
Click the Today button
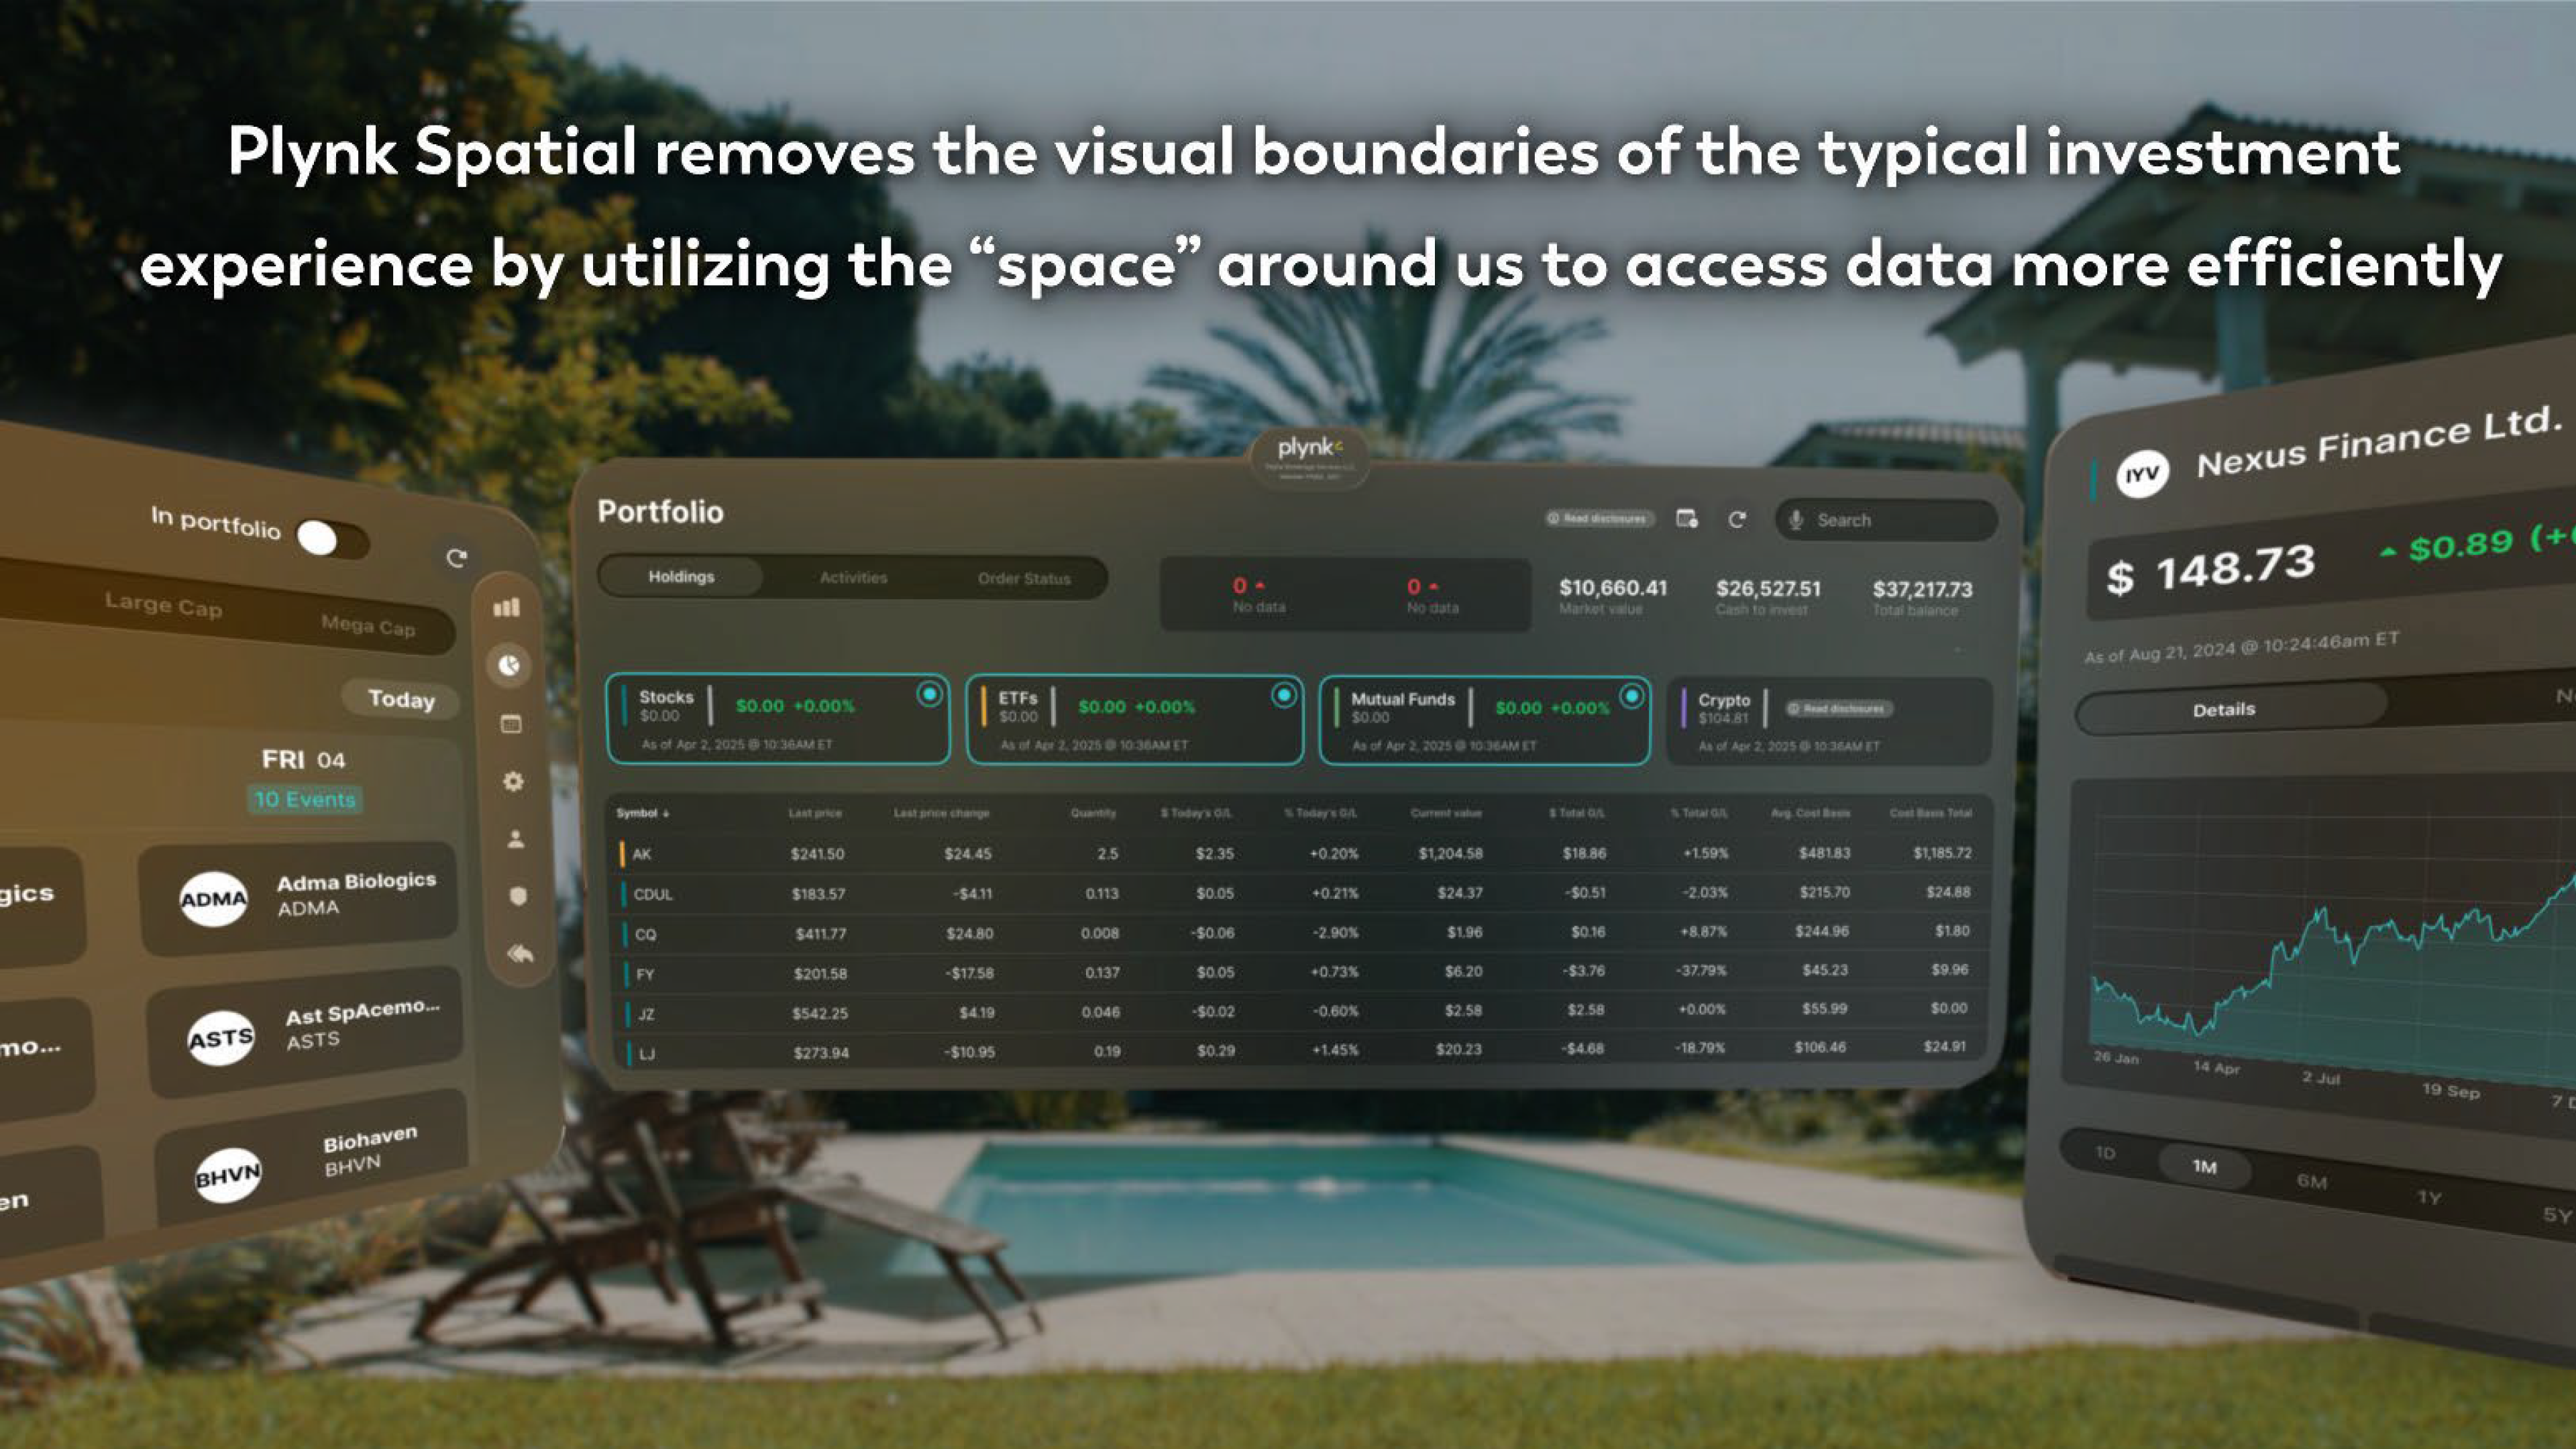(401, 699)
